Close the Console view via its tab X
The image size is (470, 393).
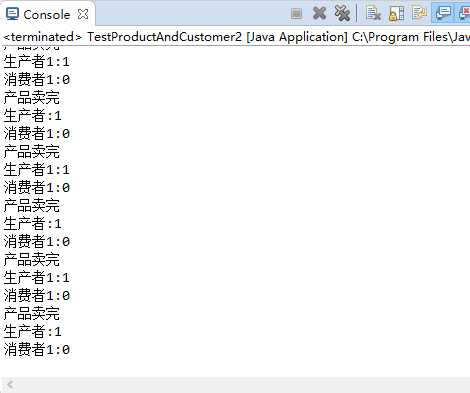pos(83,14)
